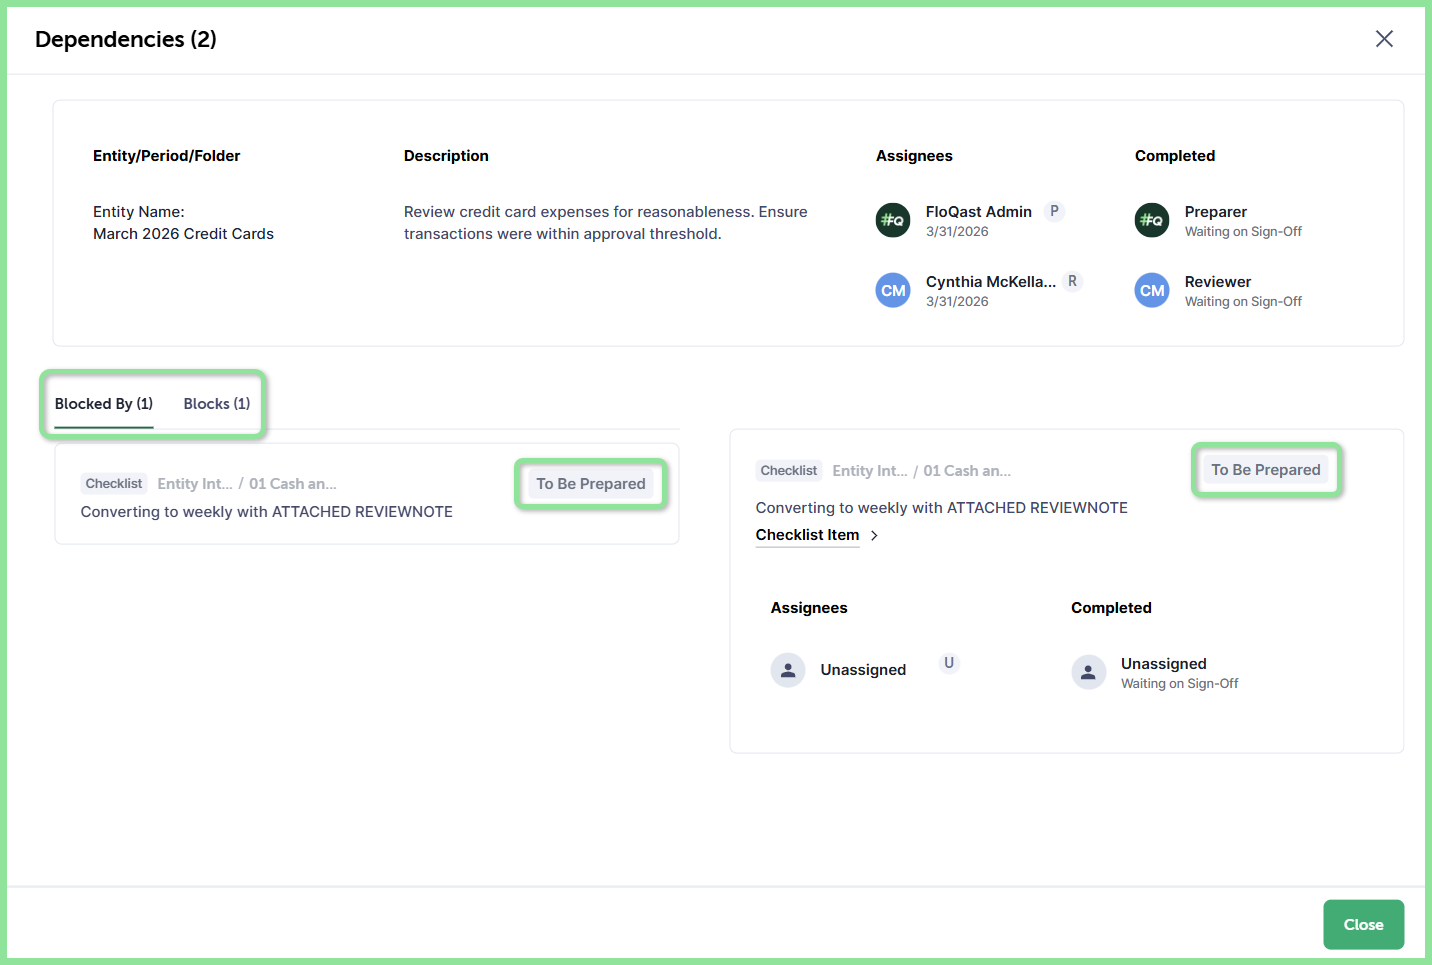Click the Review credit card expenses description

tap(606, 223)
